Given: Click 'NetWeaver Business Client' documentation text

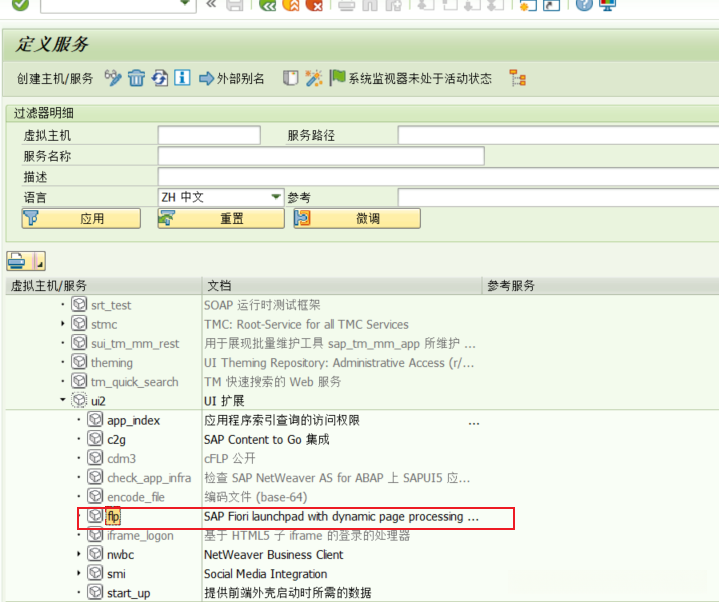Looking at the screenshot, I should (273, 555).
